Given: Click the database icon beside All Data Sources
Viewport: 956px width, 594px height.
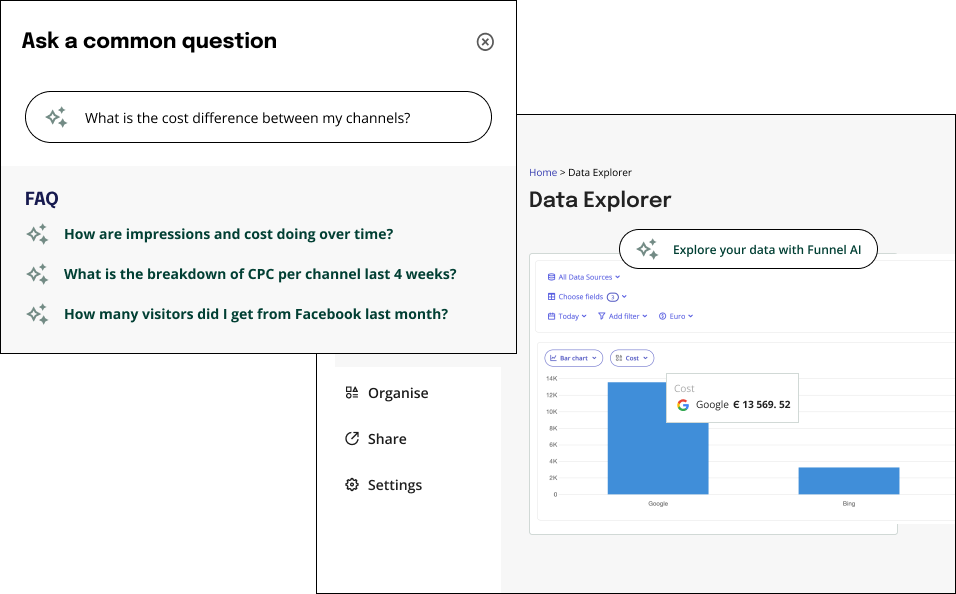Looking at the screenshot, I should point(551,277).
